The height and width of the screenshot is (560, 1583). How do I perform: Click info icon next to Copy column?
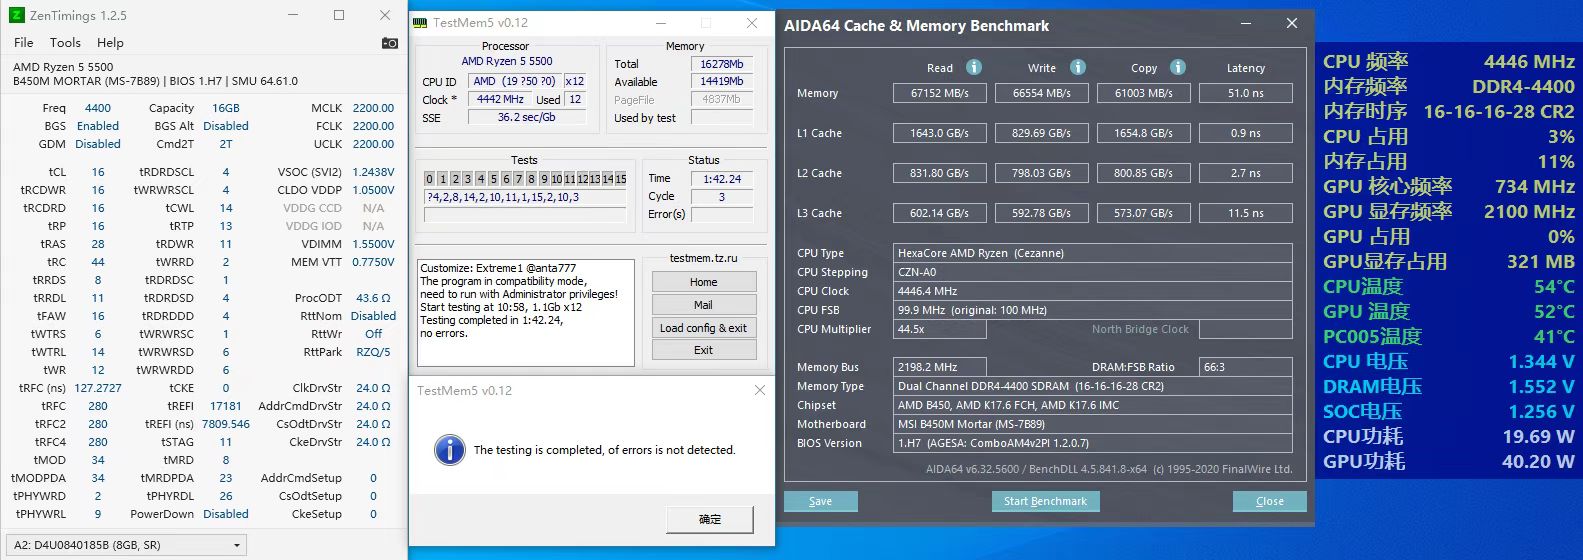pos(1177,67)
